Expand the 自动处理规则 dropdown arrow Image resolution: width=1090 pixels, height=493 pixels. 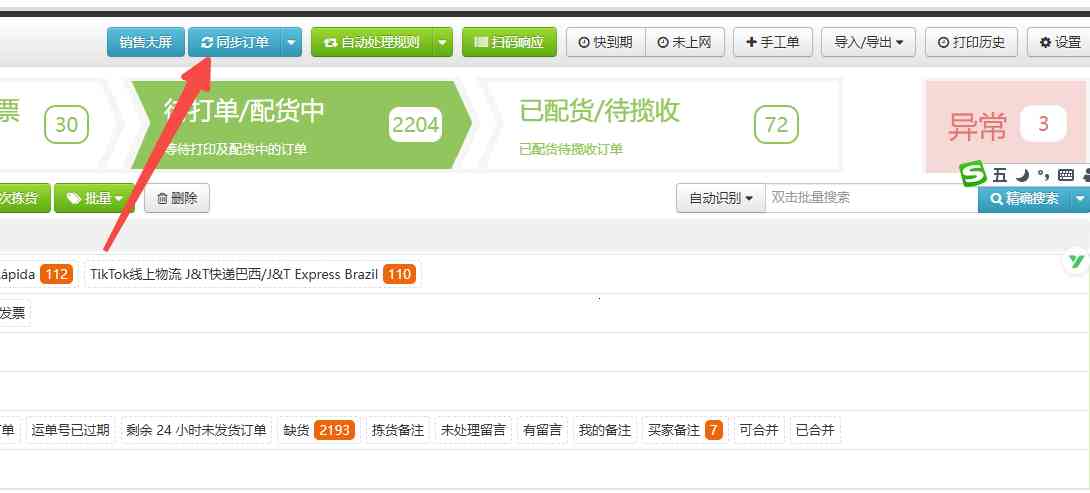click(x=443, y=42)
